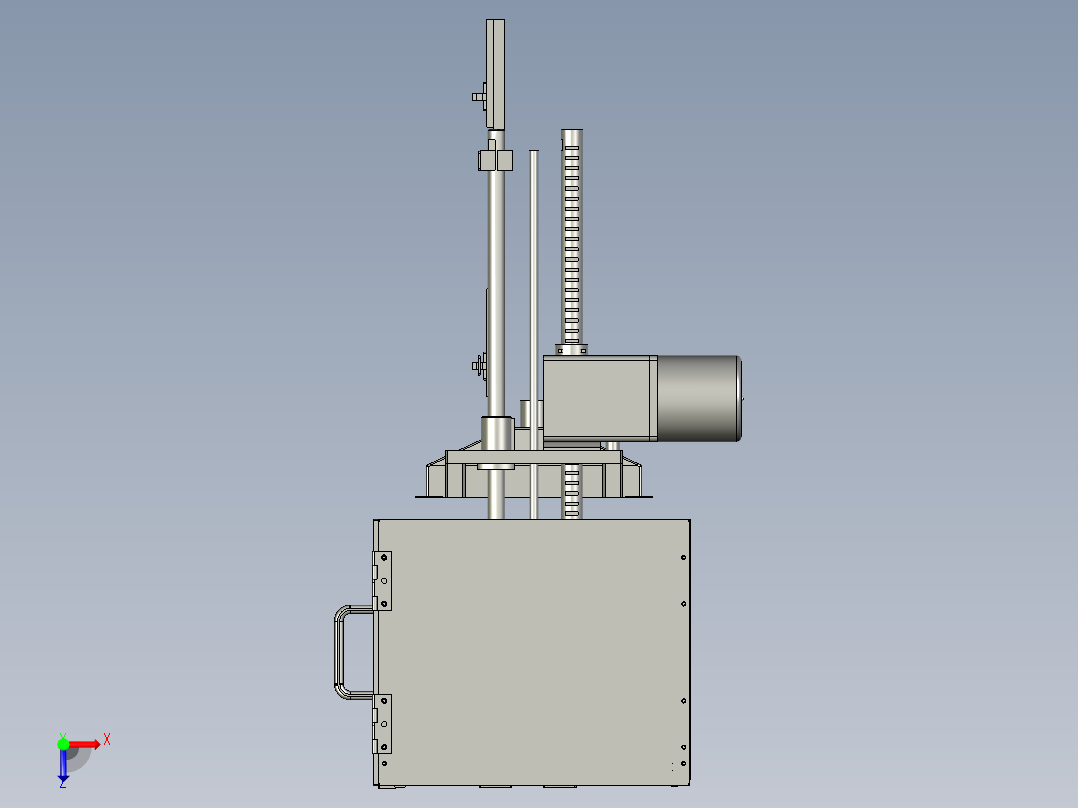1078x808 pixels.
Task: Select the large cabinet side panel
Action: coord(534,652)
